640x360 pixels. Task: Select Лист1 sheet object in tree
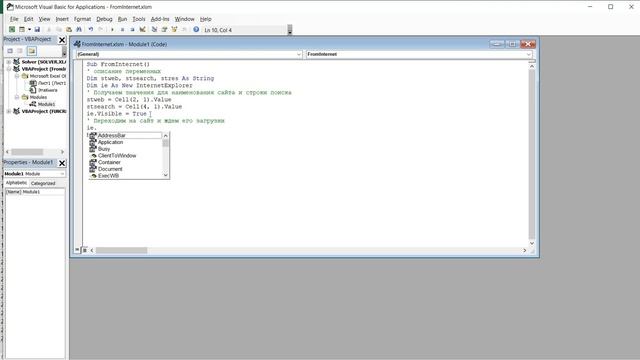click(x=51, y=83)
